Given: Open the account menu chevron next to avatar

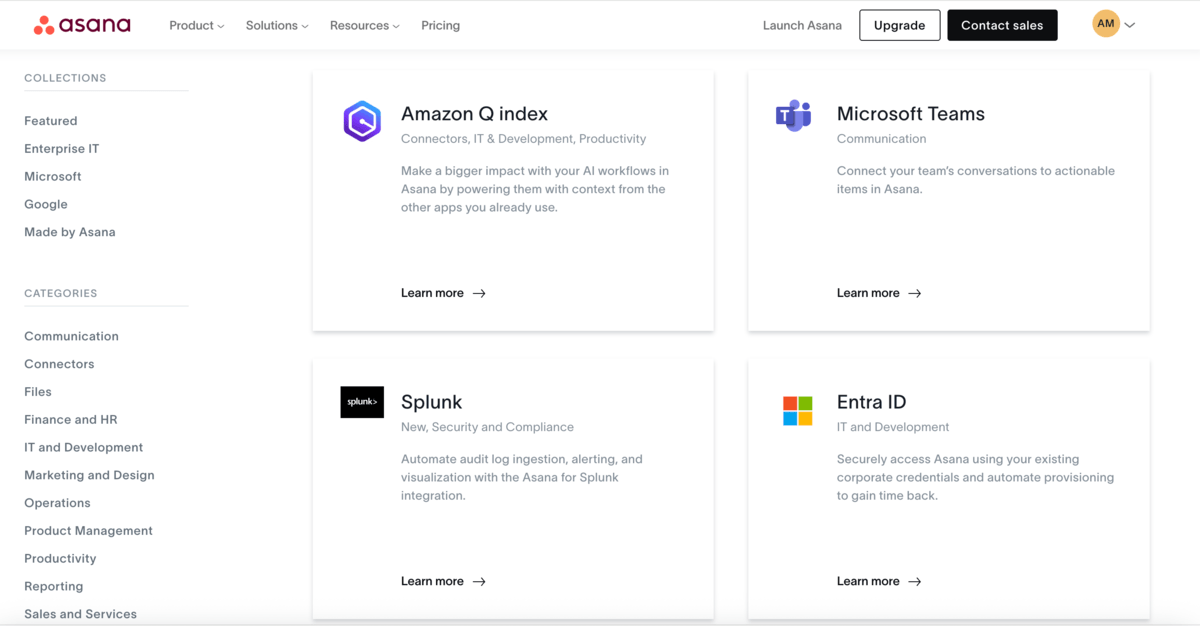Looking at the screenshot, I should click(x=1129, y=24).
